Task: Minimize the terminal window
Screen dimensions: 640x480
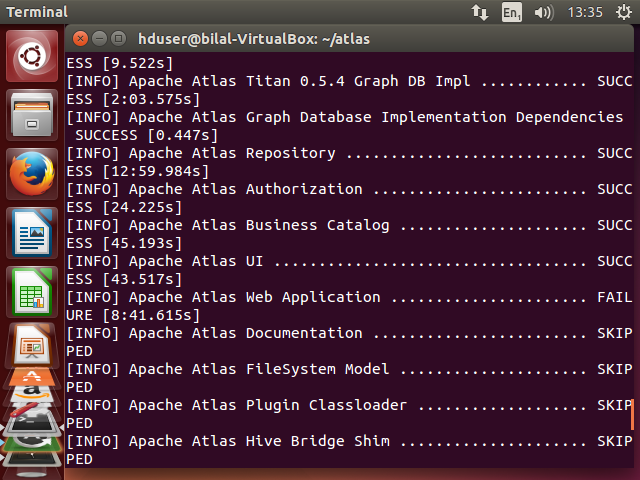Action: click(x=99, y=39)
